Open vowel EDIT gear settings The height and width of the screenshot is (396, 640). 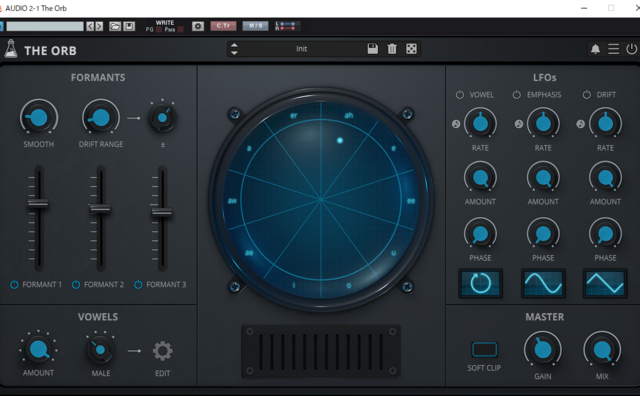pos(162,351)
